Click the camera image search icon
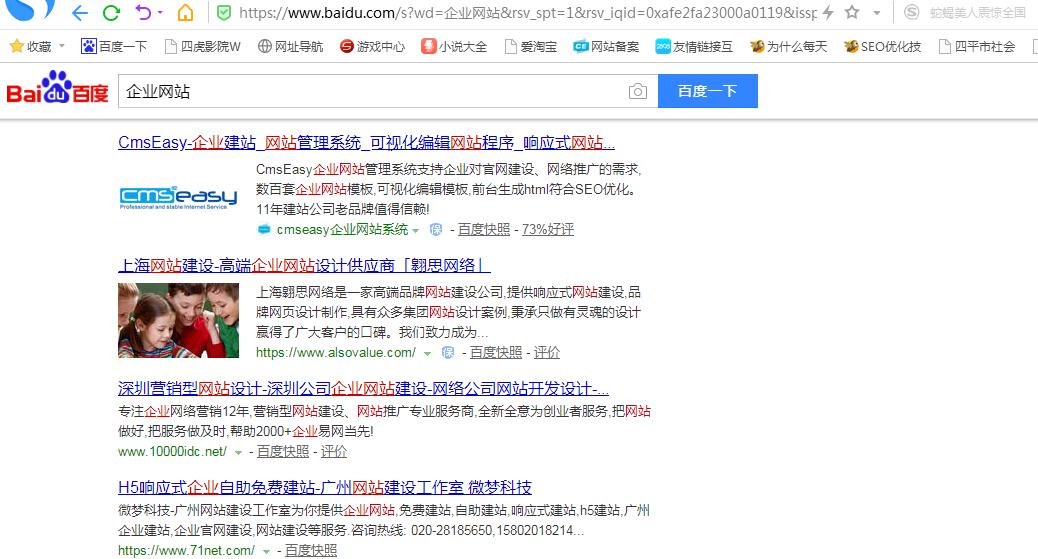This screenshot has width=1038, height=559. [637, 92]
